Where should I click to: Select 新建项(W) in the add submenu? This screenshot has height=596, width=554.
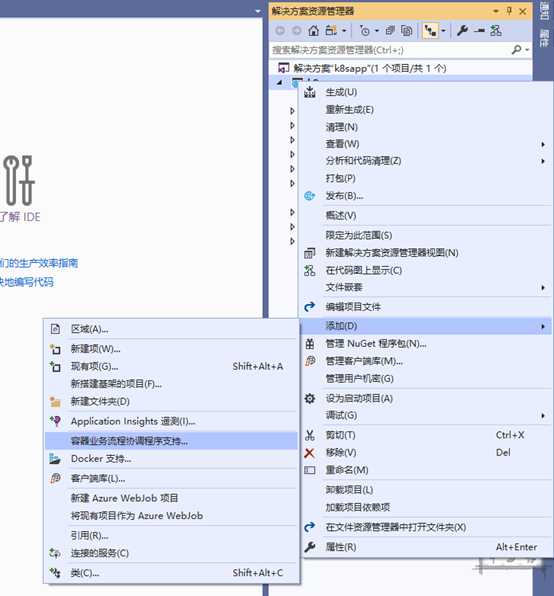pos(171,349)
